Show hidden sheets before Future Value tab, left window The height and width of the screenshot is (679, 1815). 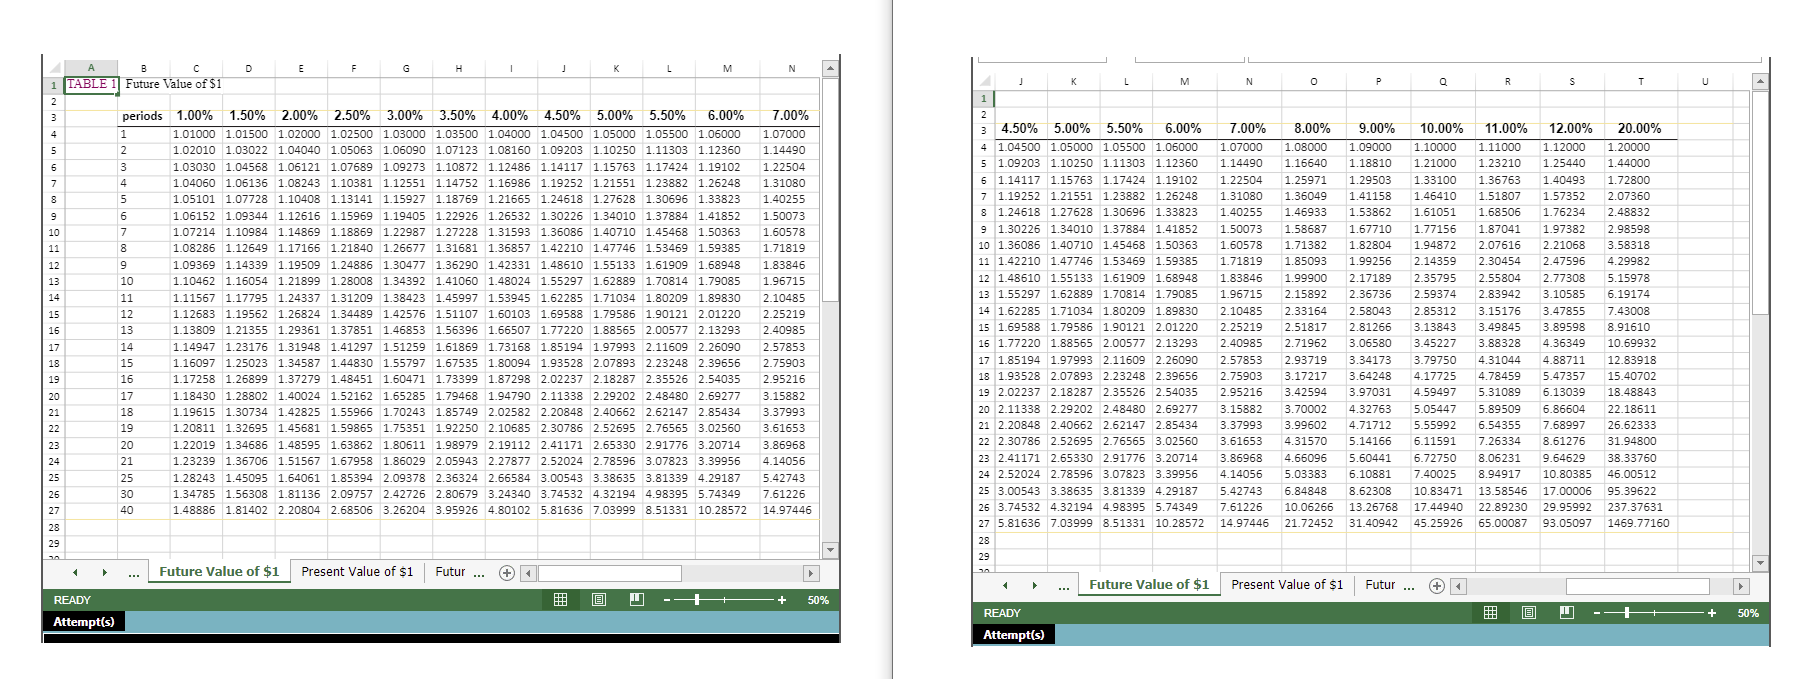[134, 574]
